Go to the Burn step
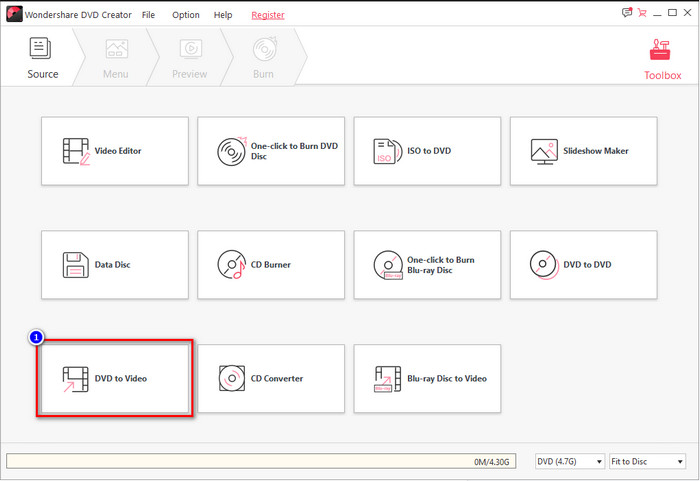Viewport: 700px width, 481px height. (264, 58)
